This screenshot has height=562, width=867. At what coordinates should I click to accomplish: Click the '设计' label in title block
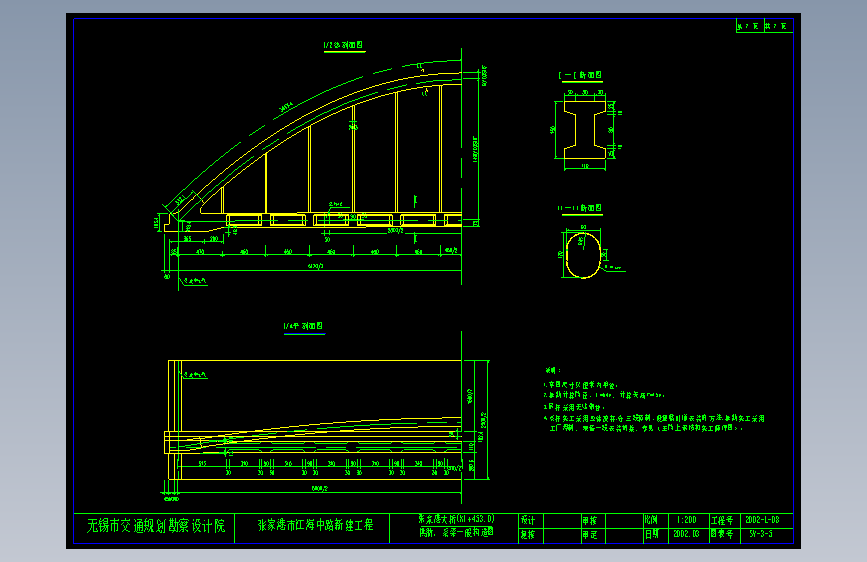tap(528, 520)
